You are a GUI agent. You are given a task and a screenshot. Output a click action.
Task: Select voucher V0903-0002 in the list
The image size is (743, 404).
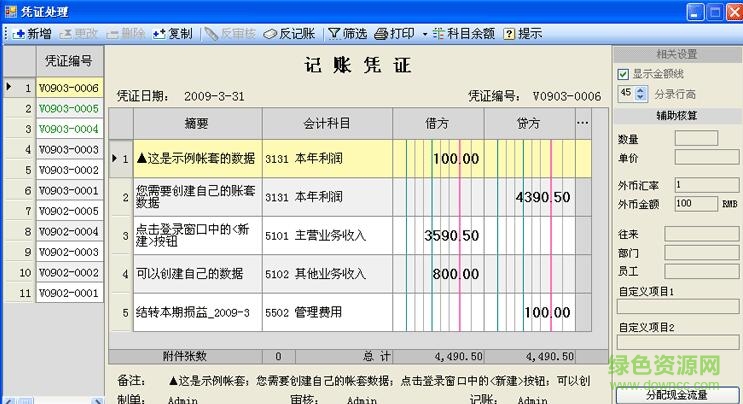tap(69, 170)
